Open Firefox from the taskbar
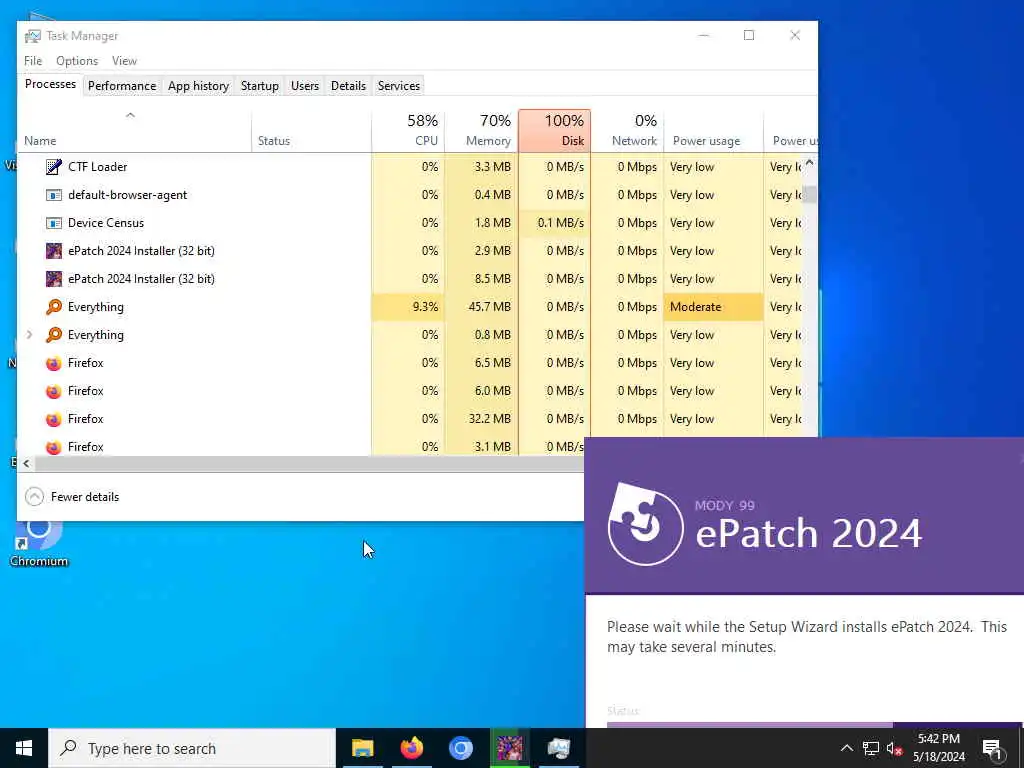The width and height of the screenshot is (1024, 768). [x=411, y=748]
